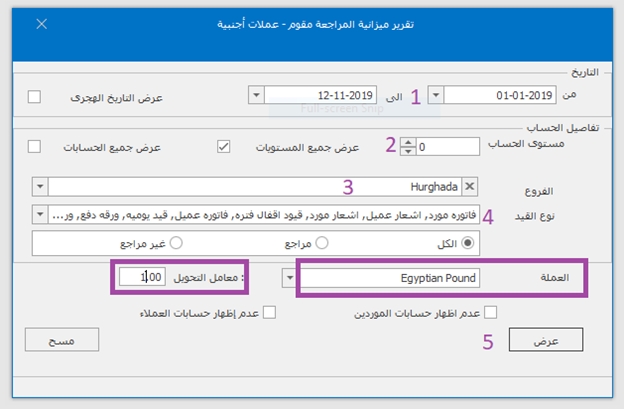624x409 pixels.
Task: Enable the عرض التاريخ الهجرى checkbox
Action: coord(35,97)
